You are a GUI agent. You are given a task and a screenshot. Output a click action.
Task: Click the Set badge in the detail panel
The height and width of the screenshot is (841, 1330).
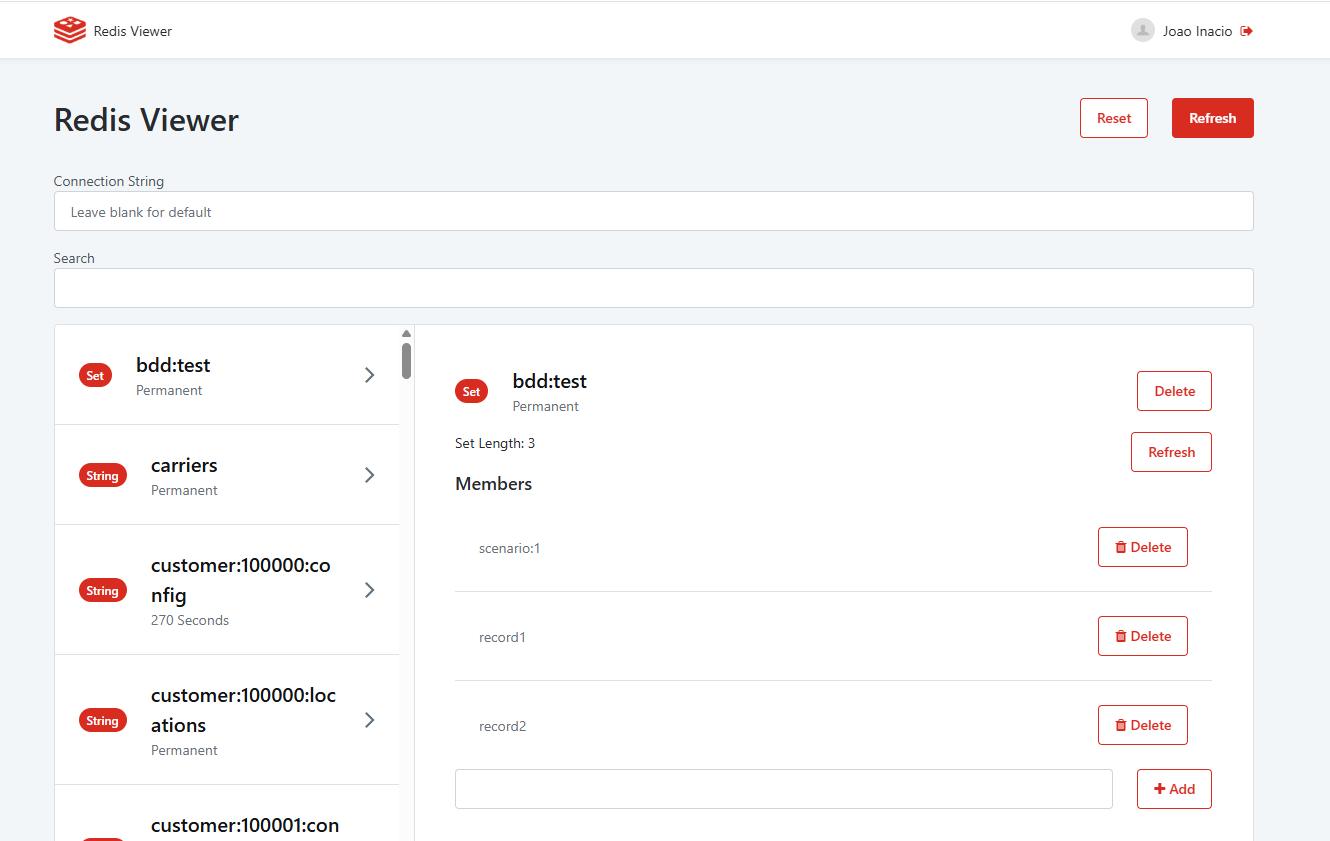[x=471, y=392]
